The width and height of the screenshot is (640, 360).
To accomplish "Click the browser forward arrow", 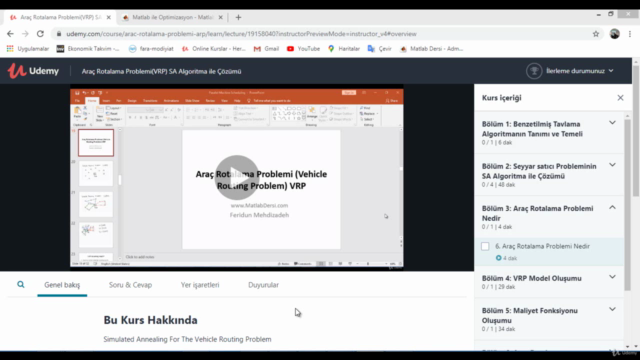I will tap(25, 34).
